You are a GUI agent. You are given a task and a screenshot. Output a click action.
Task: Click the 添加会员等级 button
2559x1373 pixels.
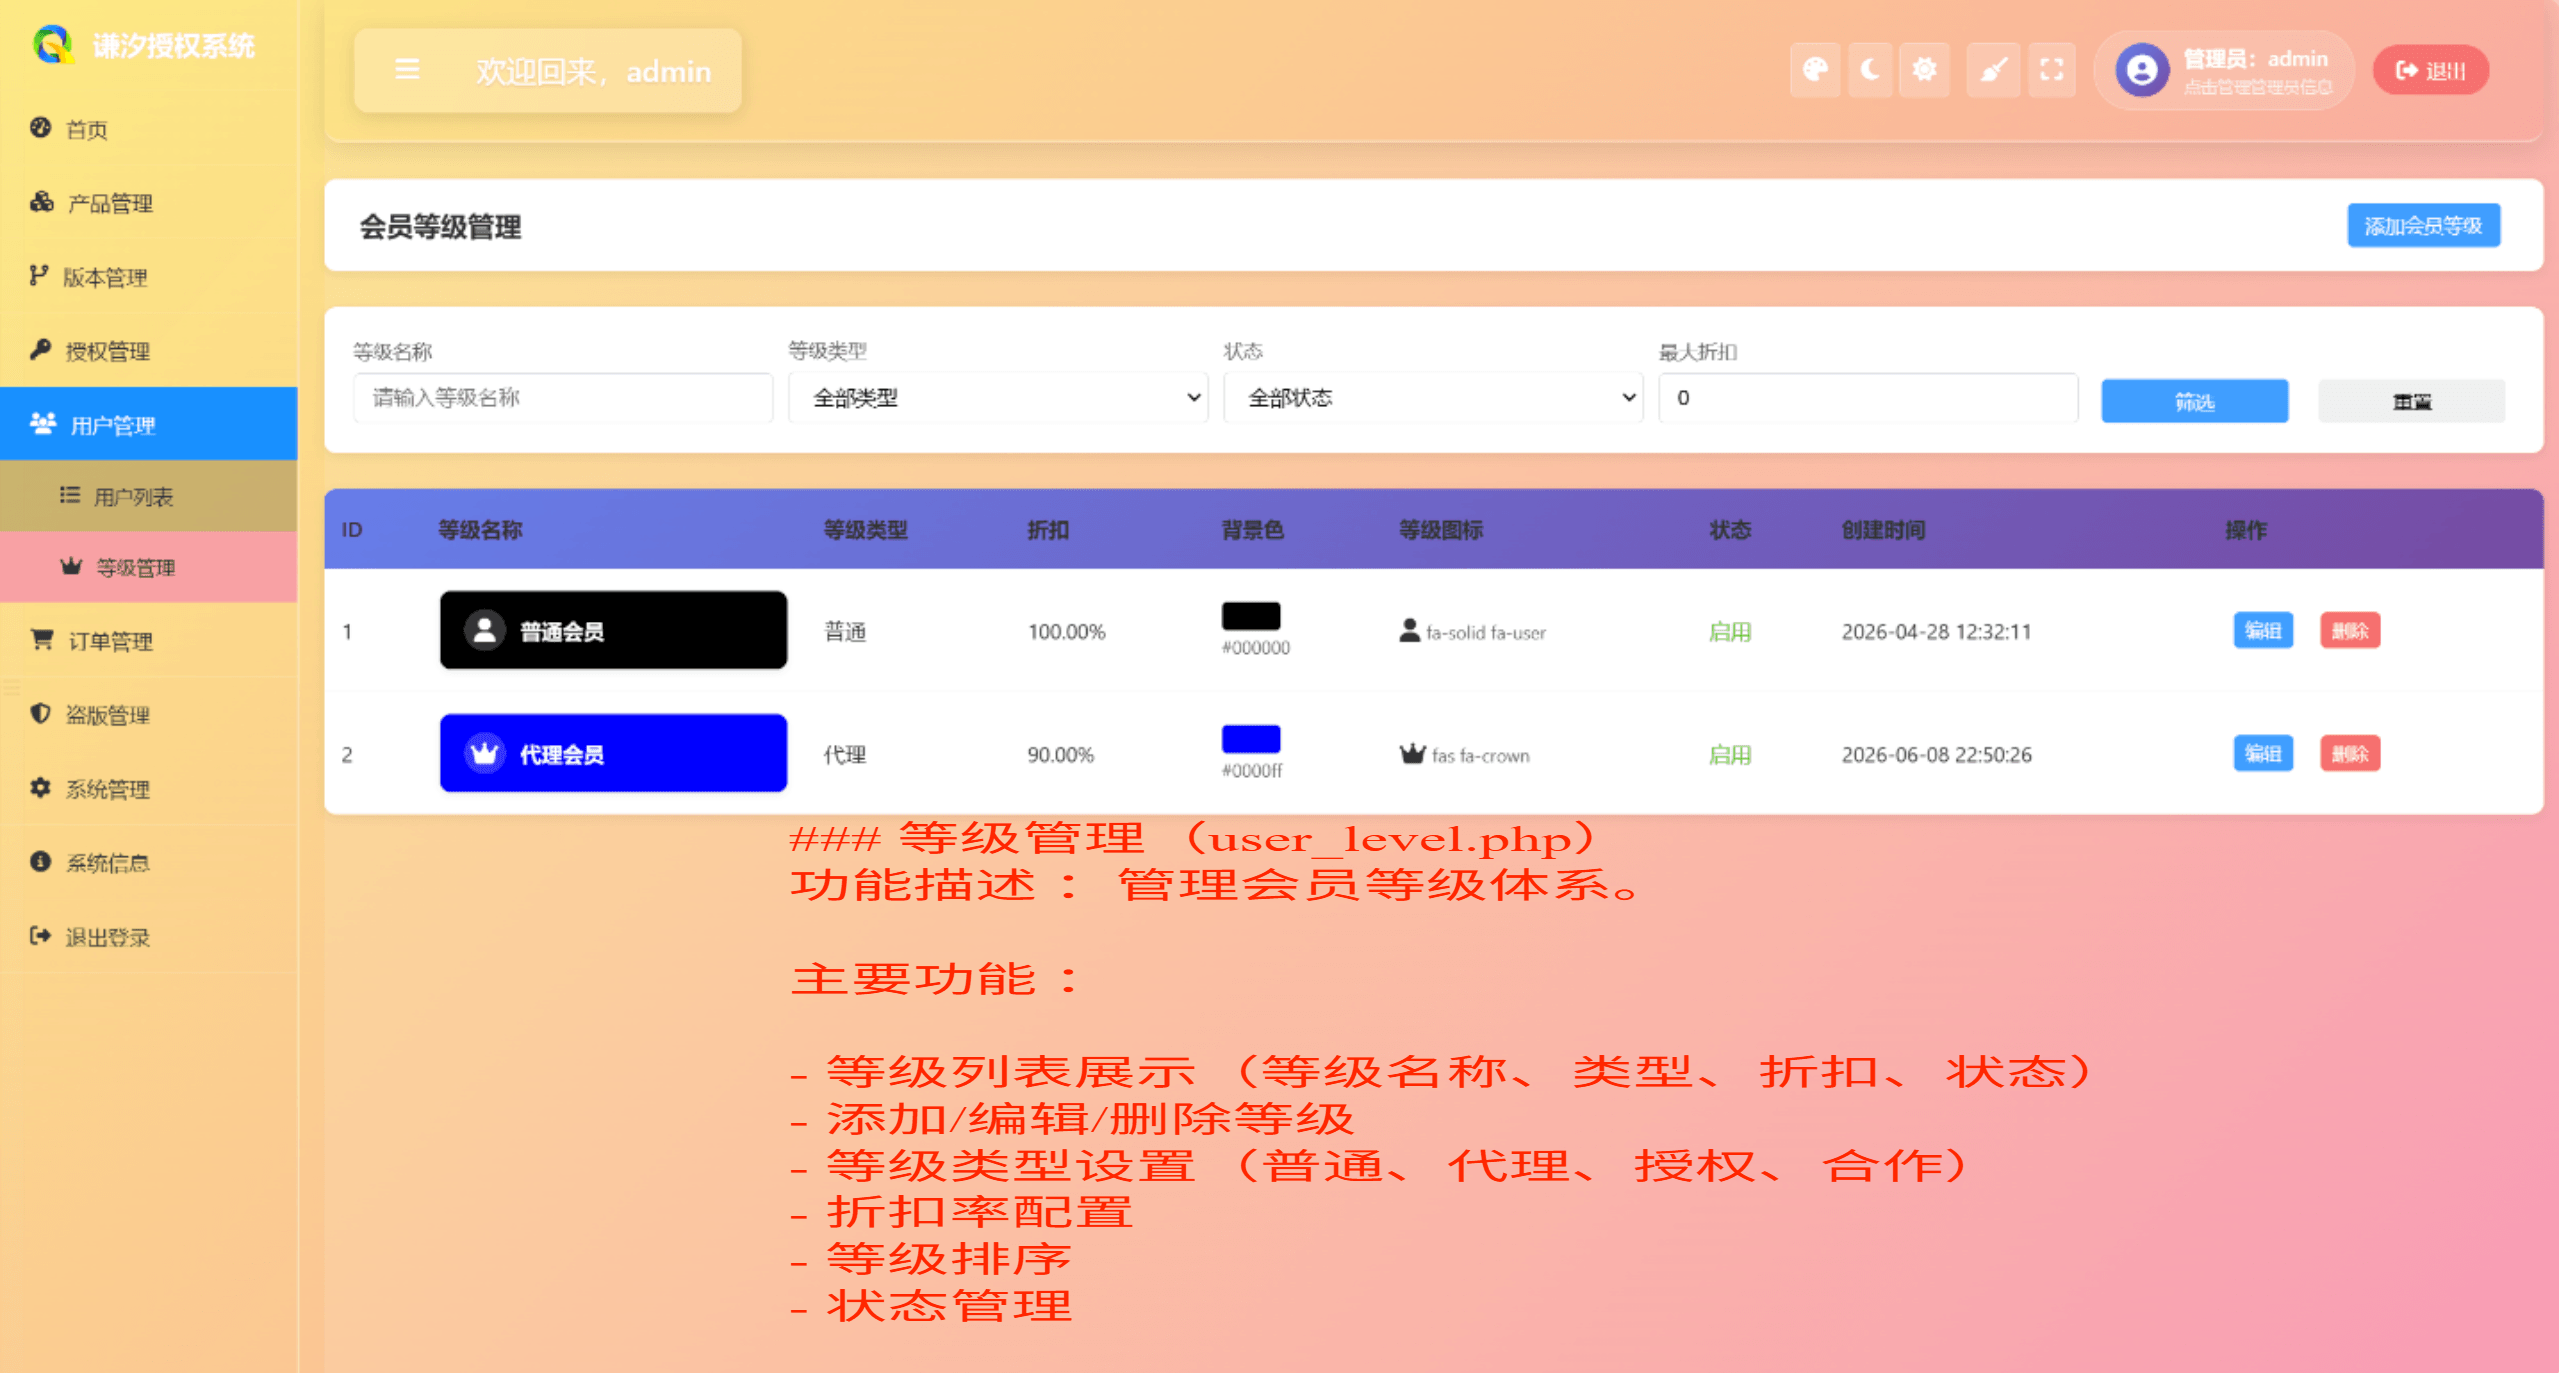[2423, 226]
